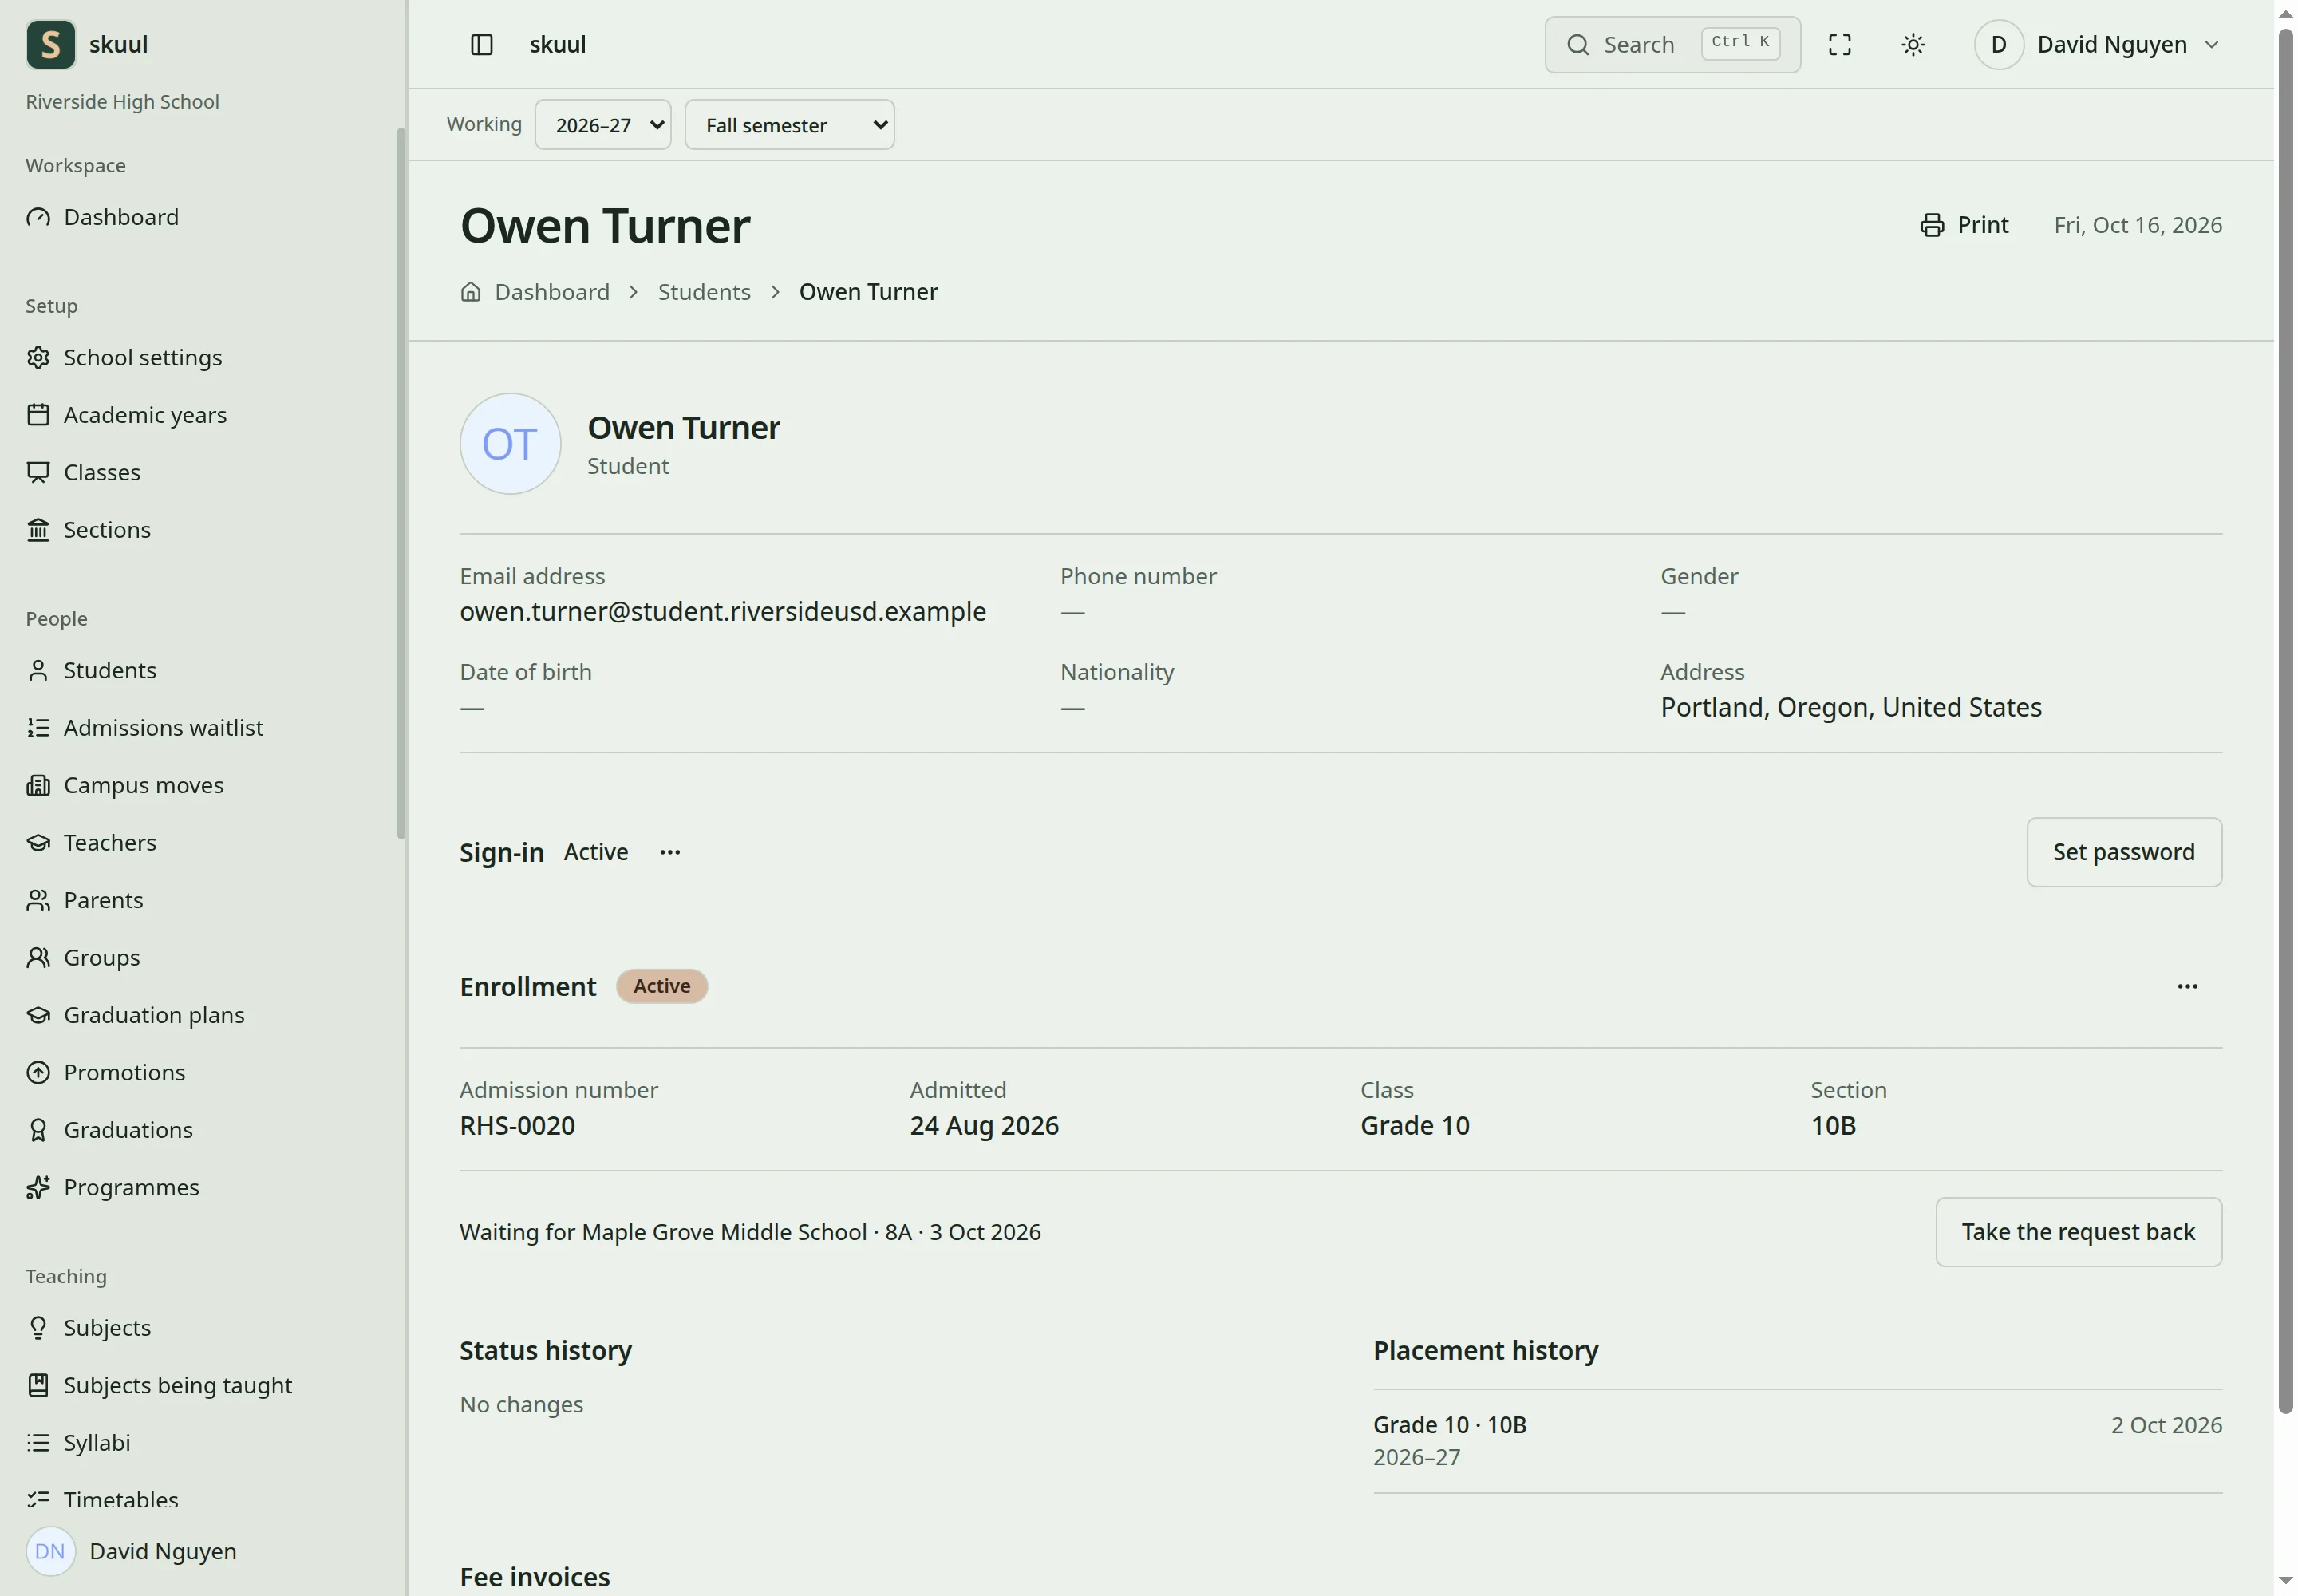Toggle the light/dark theme sun icon
The image size is (2298, 1596).
(1912, 45)
